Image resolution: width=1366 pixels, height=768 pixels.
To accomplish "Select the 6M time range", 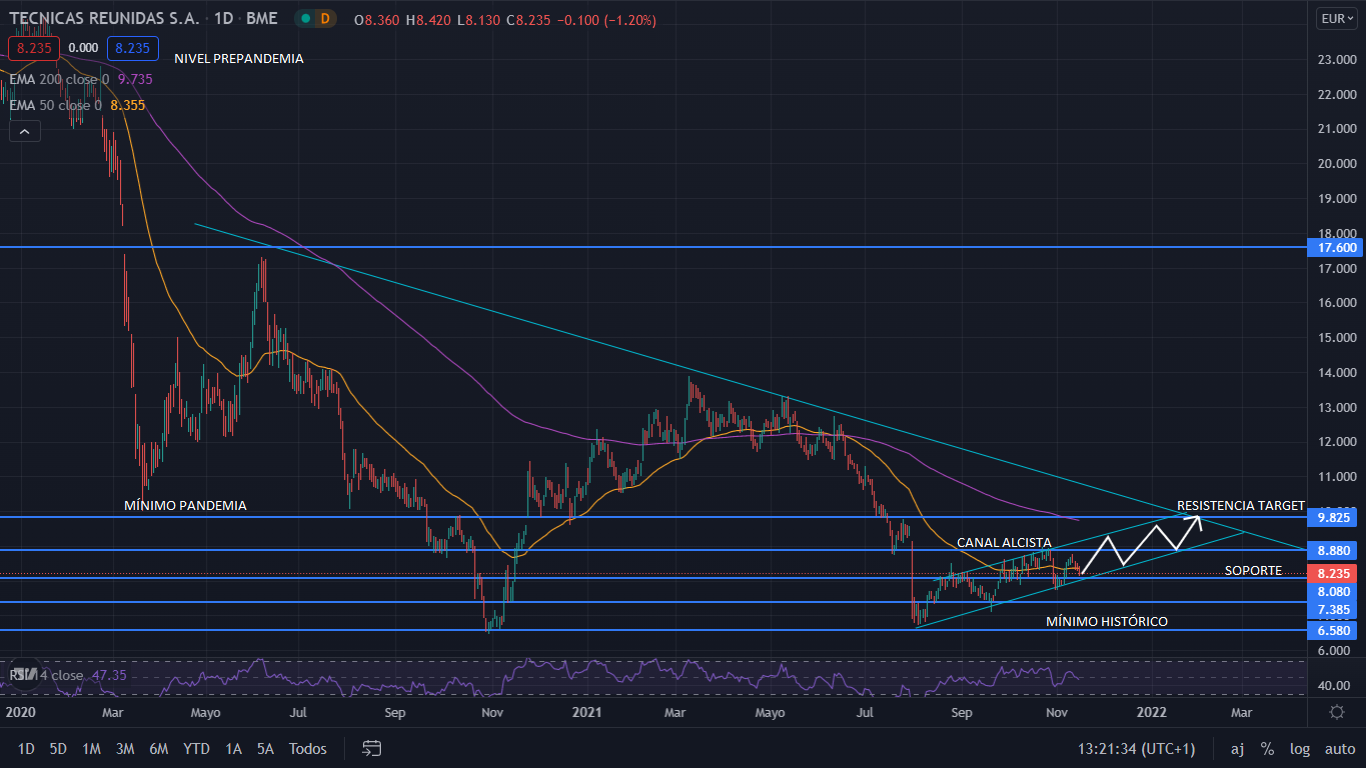I will 158,748.
